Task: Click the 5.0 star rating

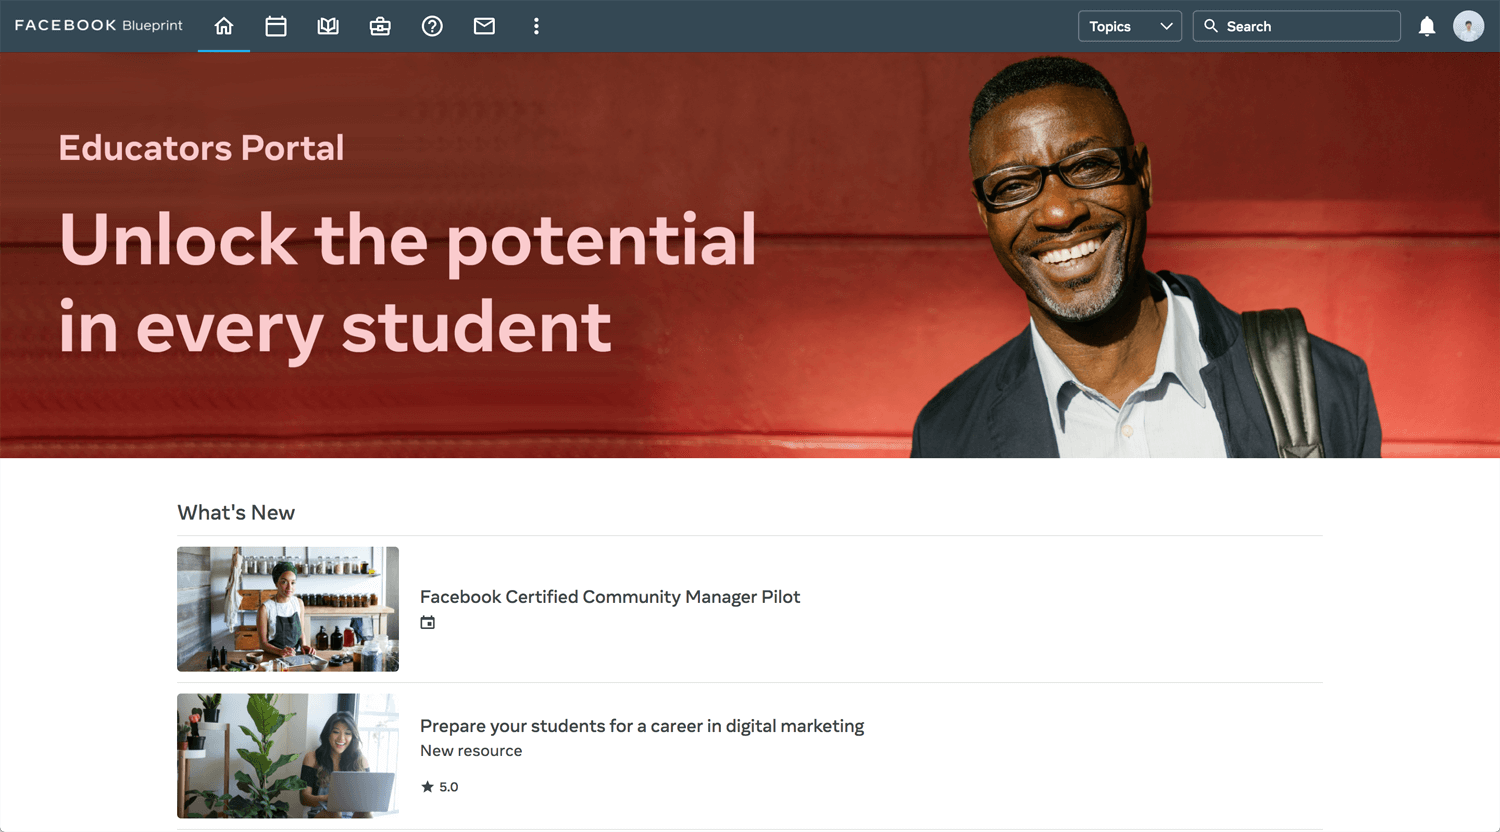Action: point(440,787)
